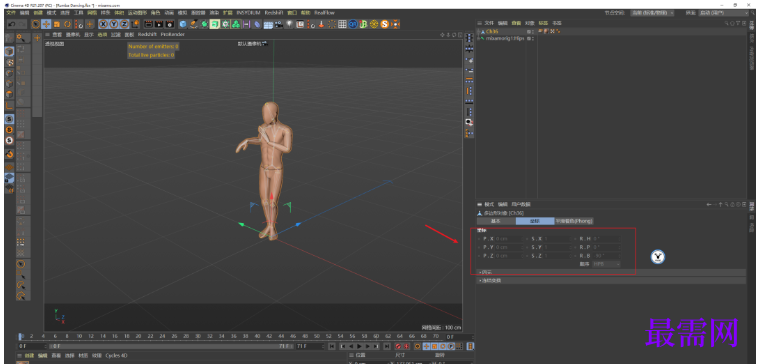Image resolution: width=757 pixels, height=364 pixels.
Task: Toggle the coordinate system icon
Action: pyautogui.click(x=136, y=24)
